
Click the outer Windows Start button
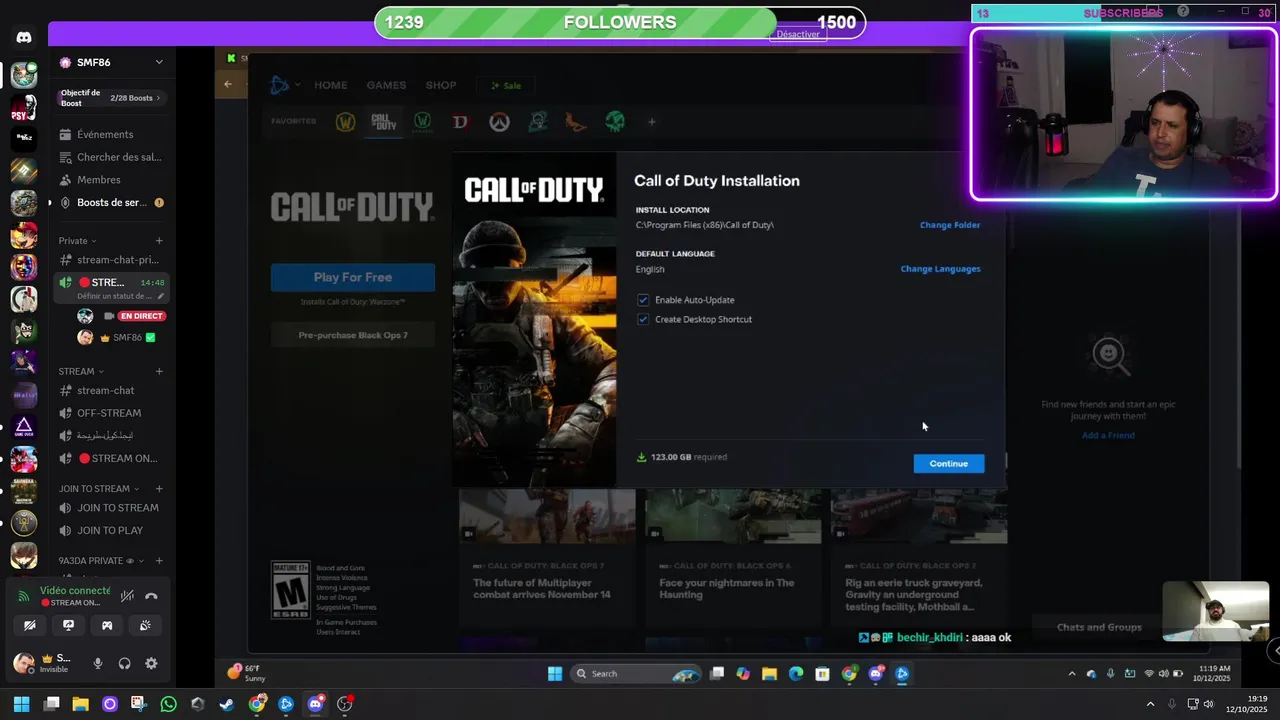point(21,704)
